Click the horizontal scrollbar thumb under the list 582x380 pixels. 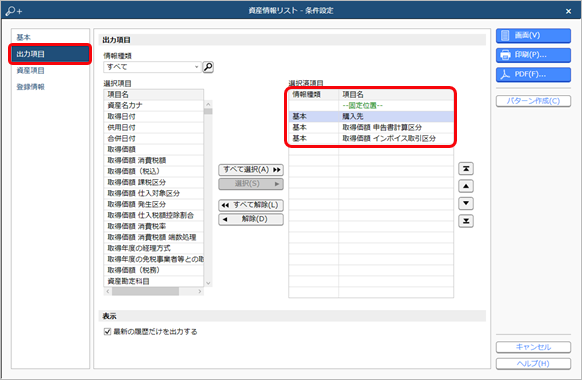[146, 292]
